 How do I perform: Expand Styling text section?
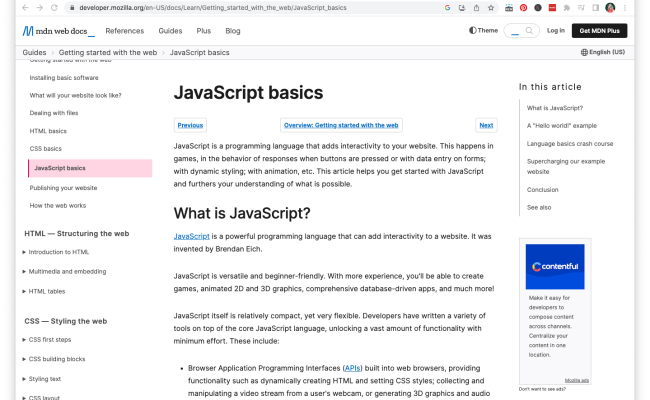pos(41,379)
